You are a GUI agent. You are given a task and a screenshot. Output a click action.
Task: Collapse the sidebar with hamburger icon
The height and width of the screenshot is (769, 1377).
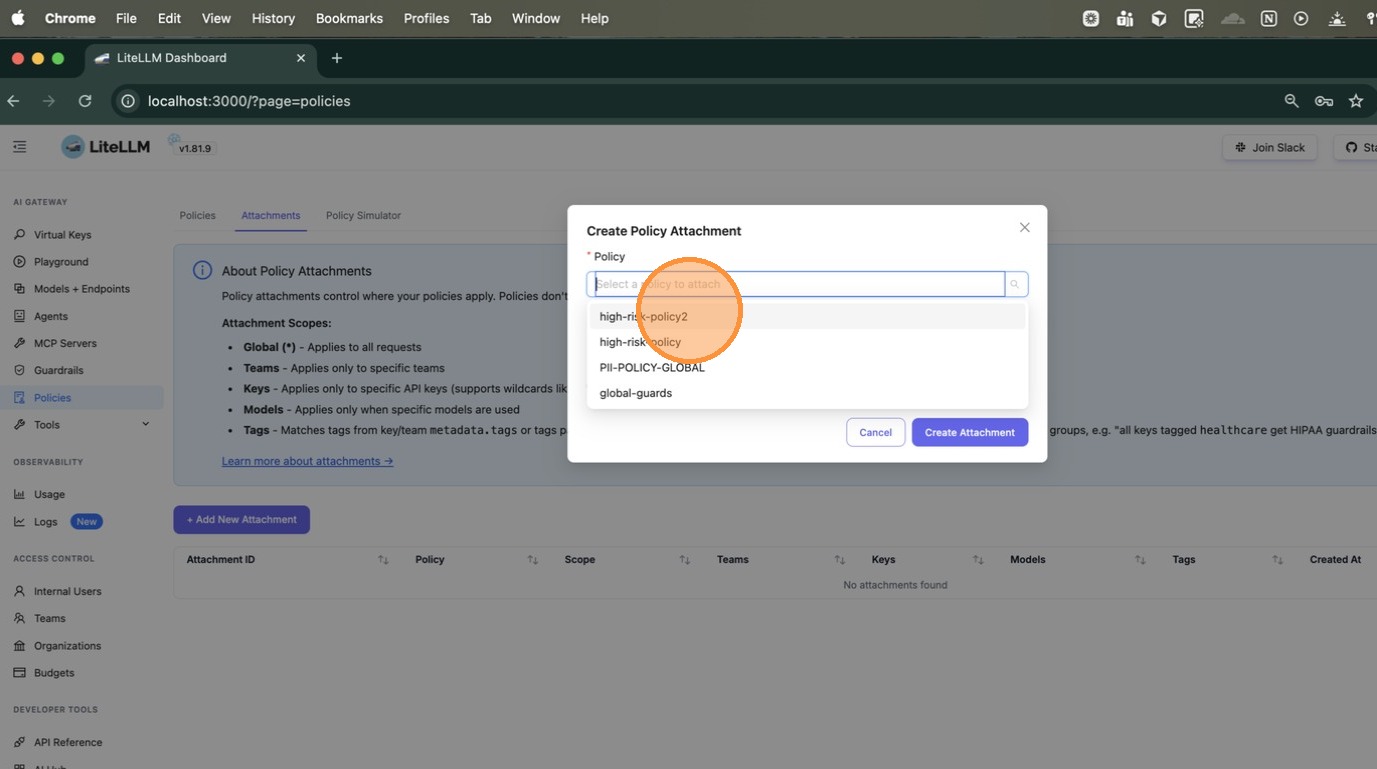coord(20,147)
